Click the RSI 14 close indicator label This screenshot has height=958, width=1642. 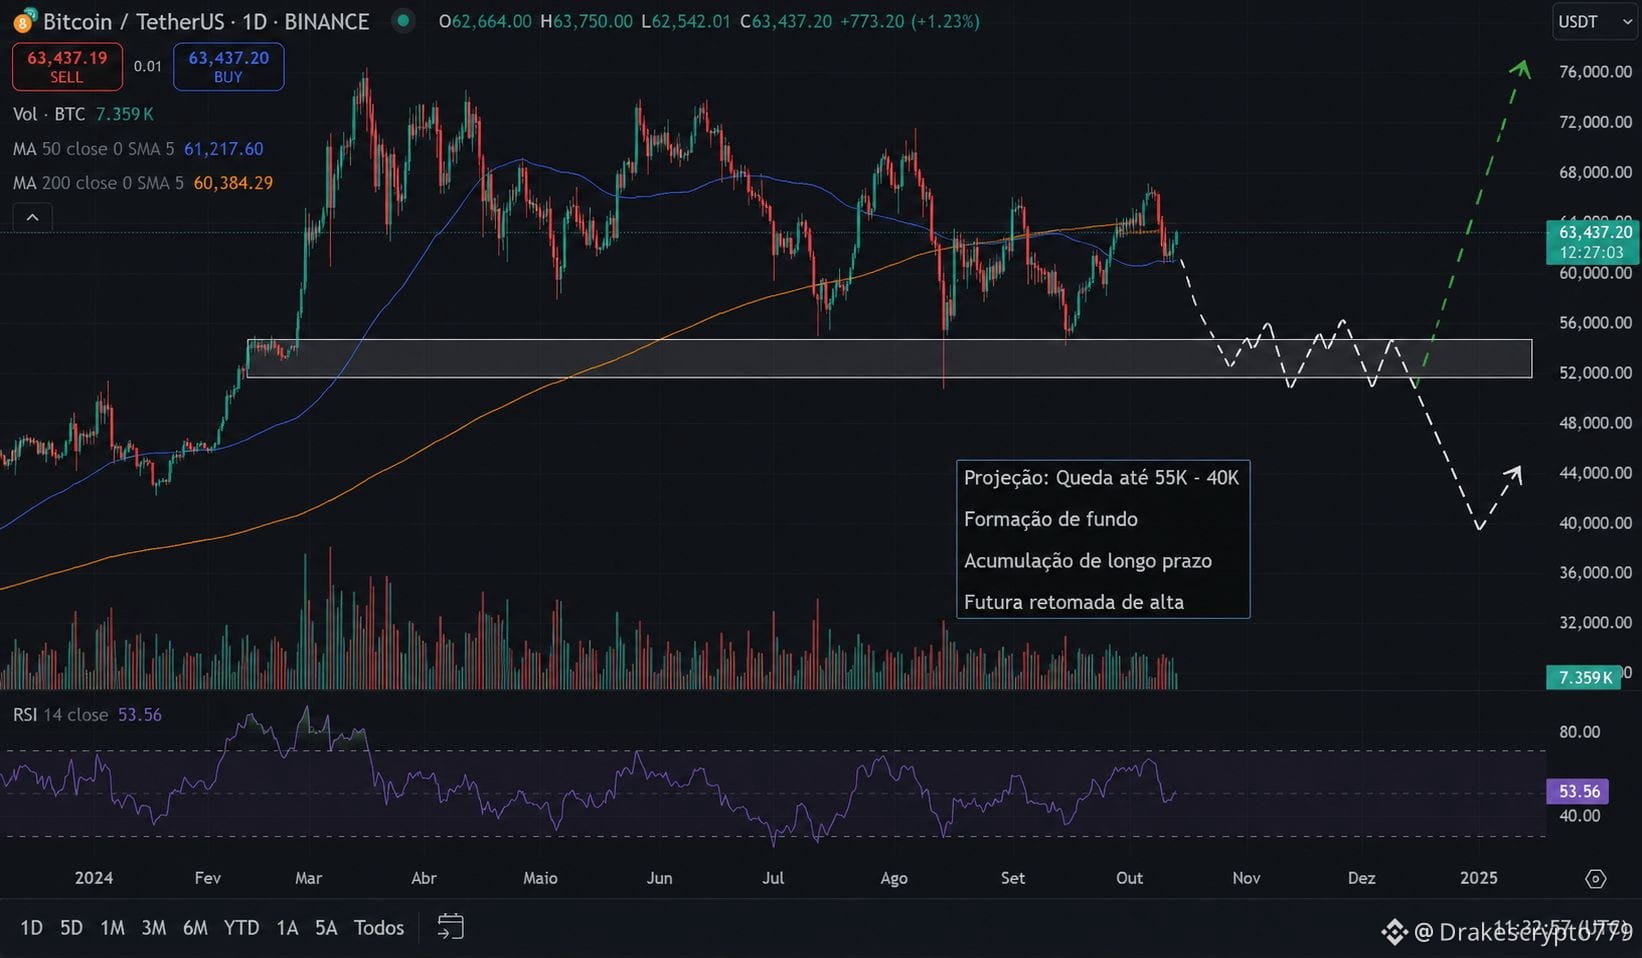tap(60, 715)
